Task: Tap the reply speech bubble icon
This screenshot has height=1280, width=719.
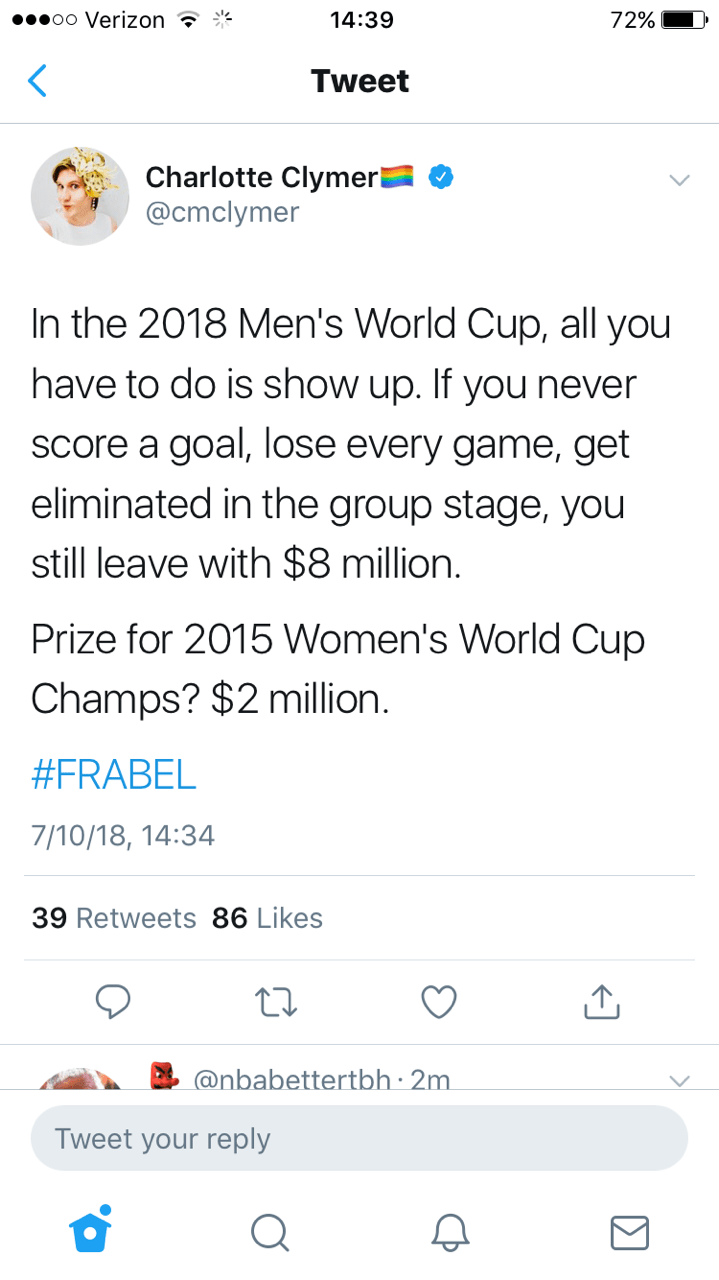Action: tap(112, 1002)
